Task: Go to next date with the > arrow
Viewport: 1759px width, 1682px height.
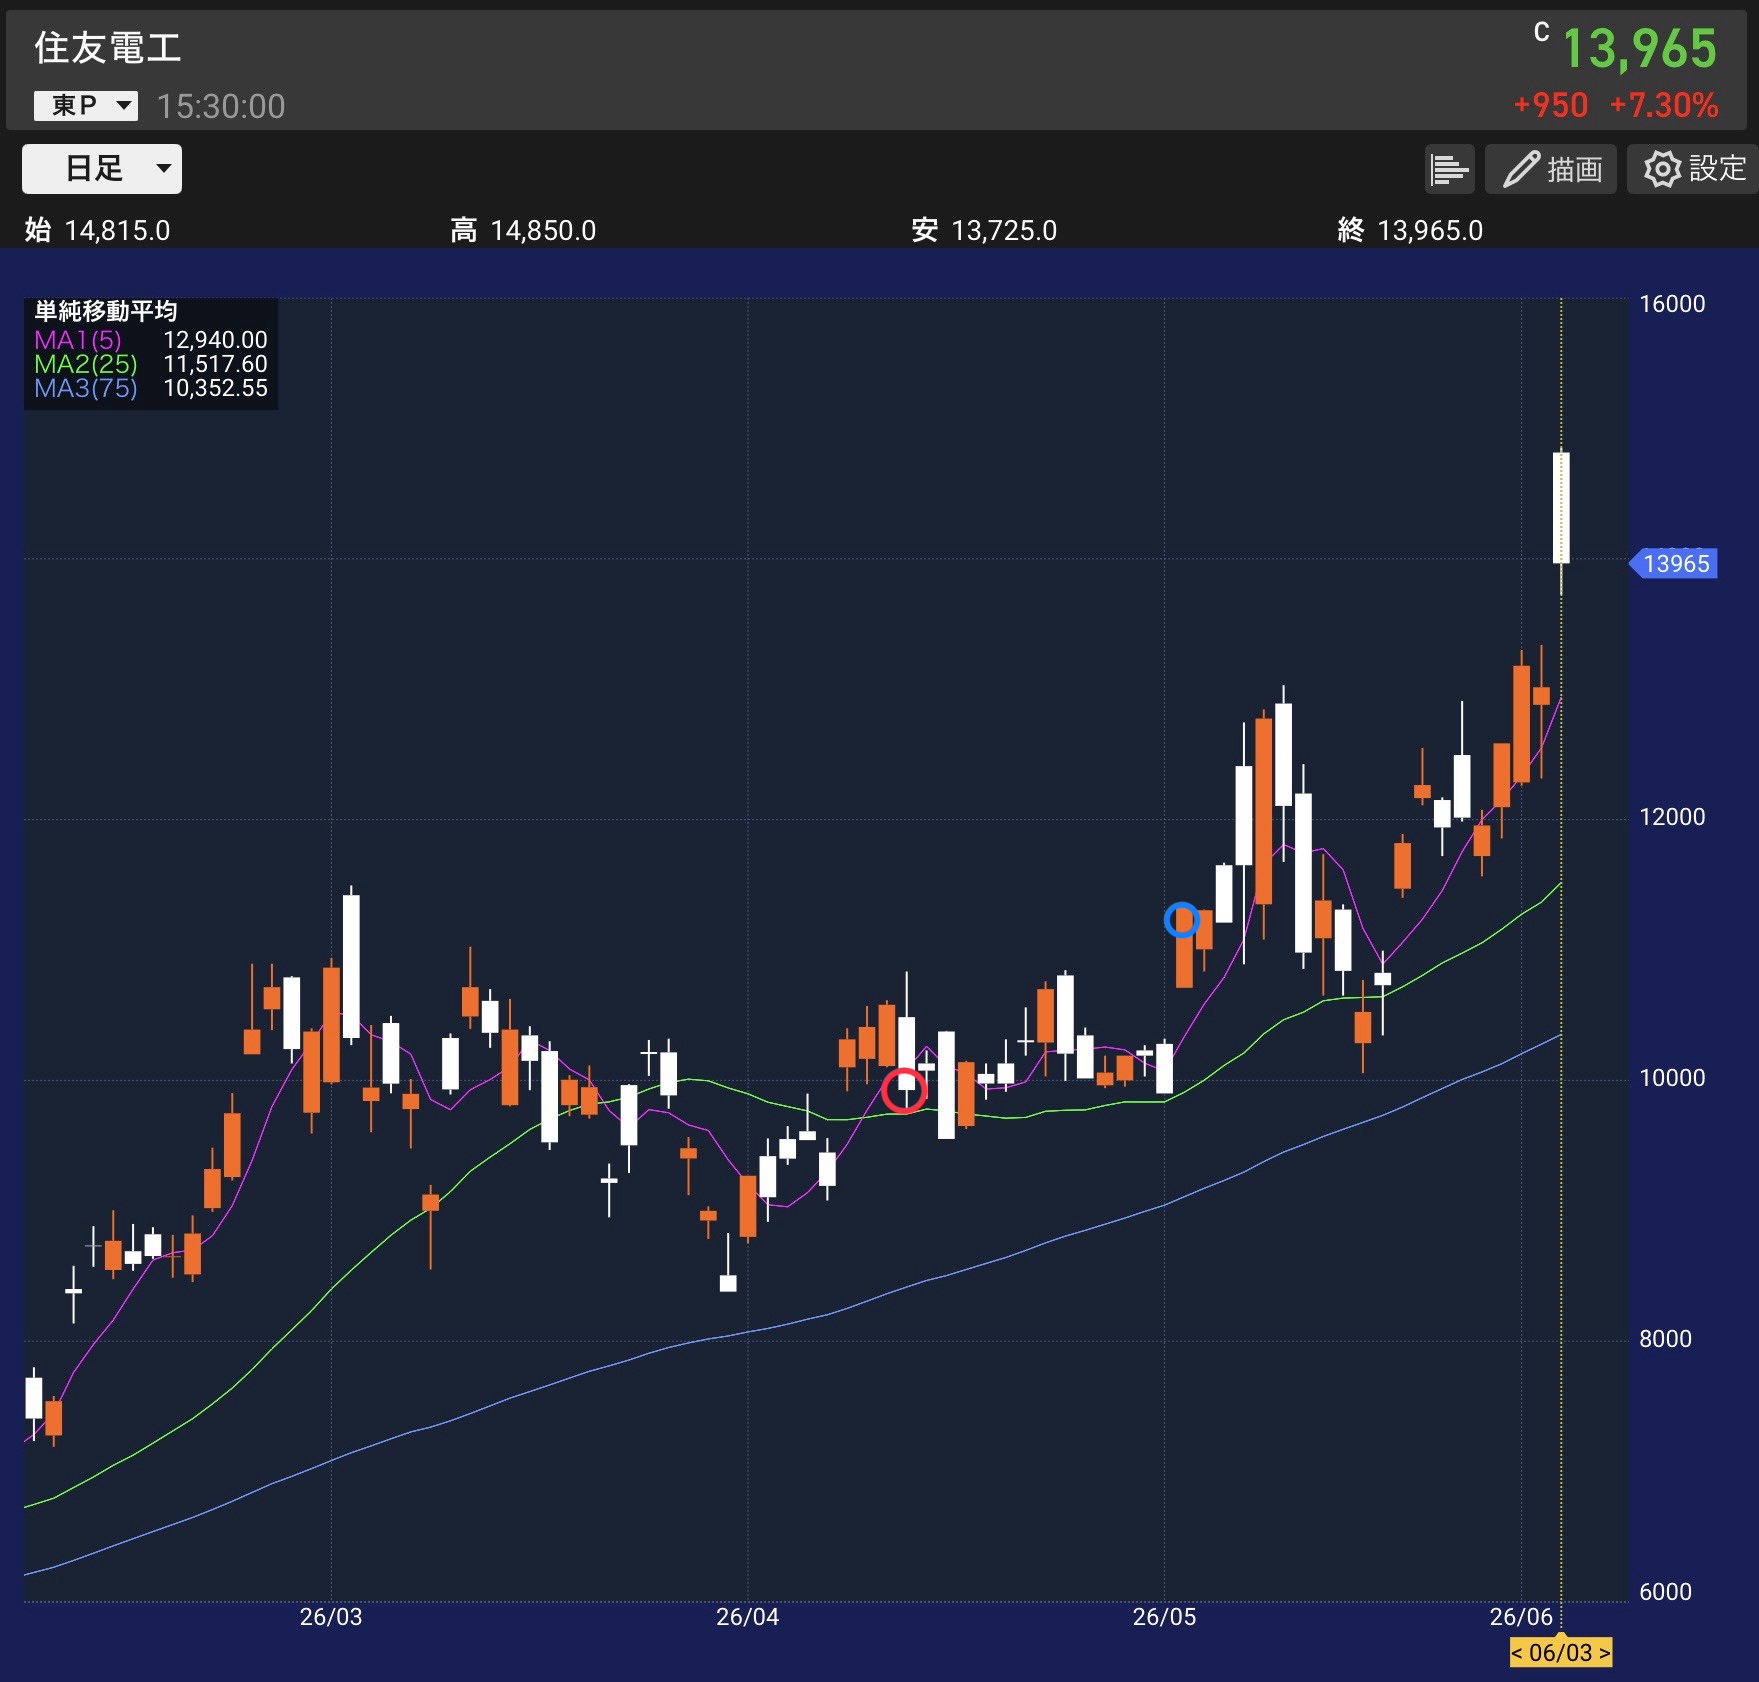Action: click(x=1604, y=1653)
